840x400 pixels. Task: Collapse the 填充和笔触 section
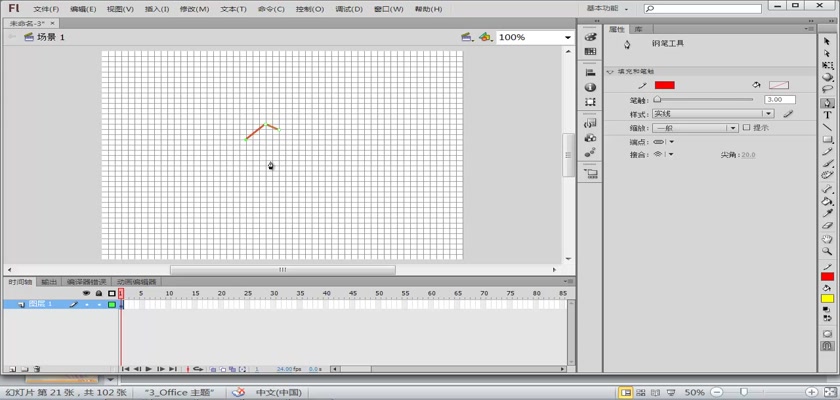click(610, 72)
